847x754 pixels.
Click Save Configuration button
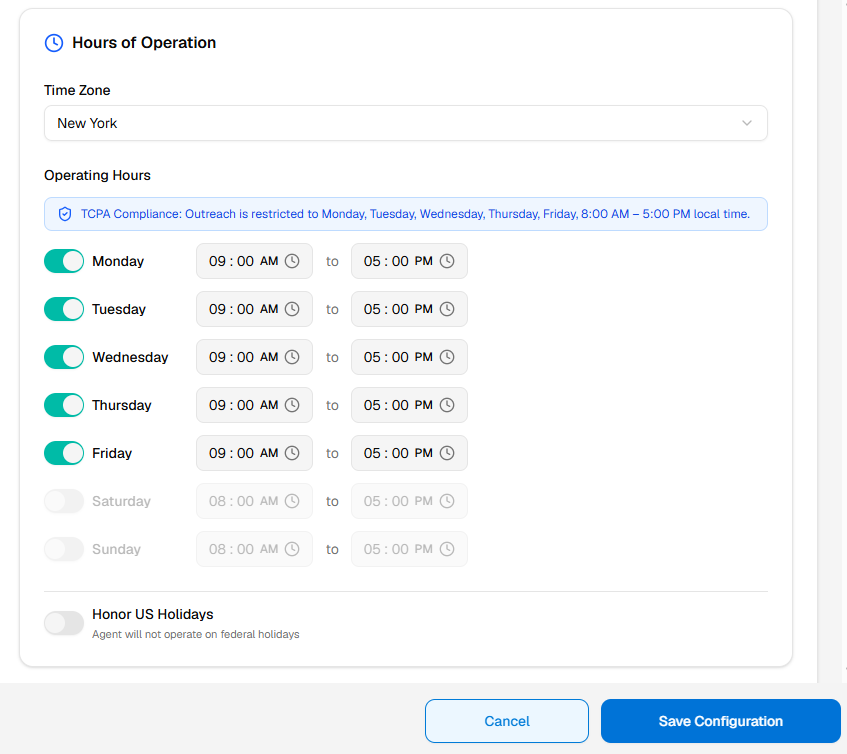pos(720,721)
